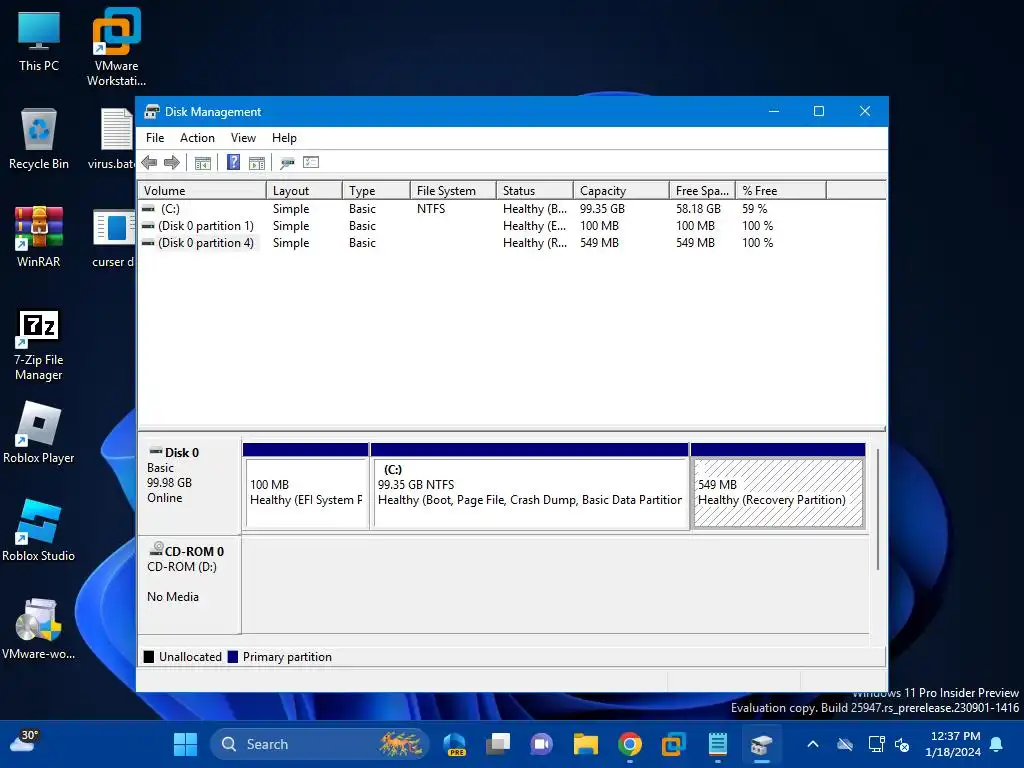Click the Forward arrow in Disk Management toolbar

[x=172, y=163]
